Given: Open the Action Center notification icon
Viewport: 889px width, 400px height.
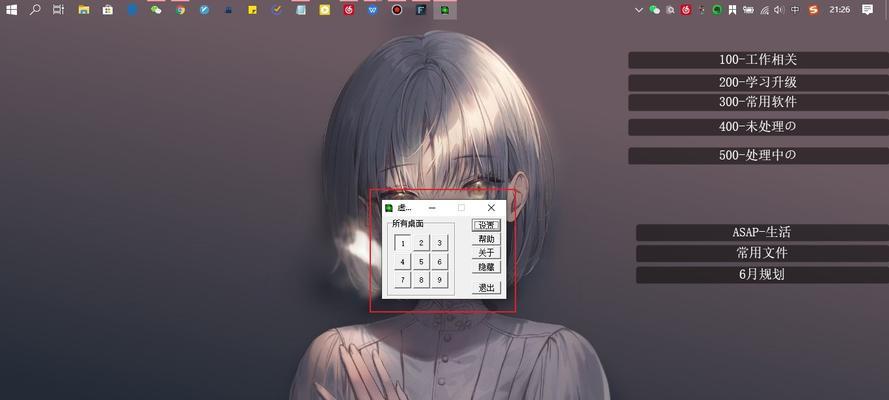Looking at the screenshot, I should 867,10.
